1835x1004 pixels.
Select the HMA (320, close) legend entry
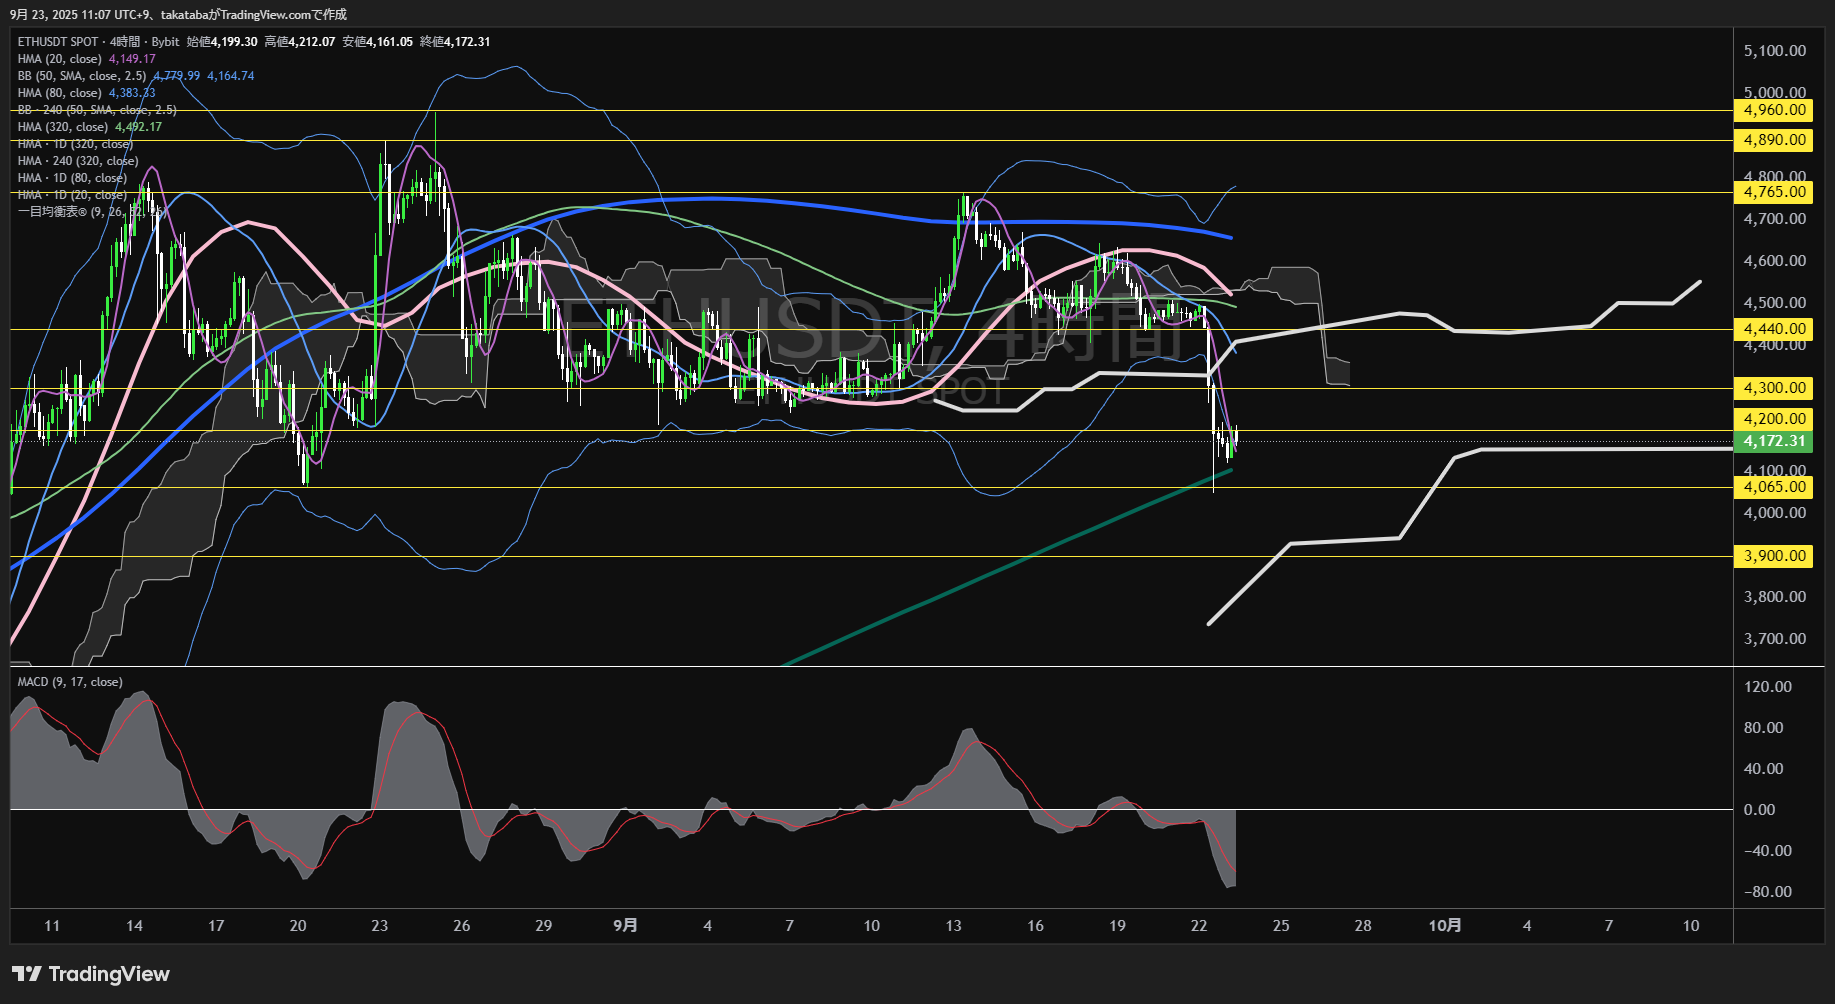click(x=63, y=127)
